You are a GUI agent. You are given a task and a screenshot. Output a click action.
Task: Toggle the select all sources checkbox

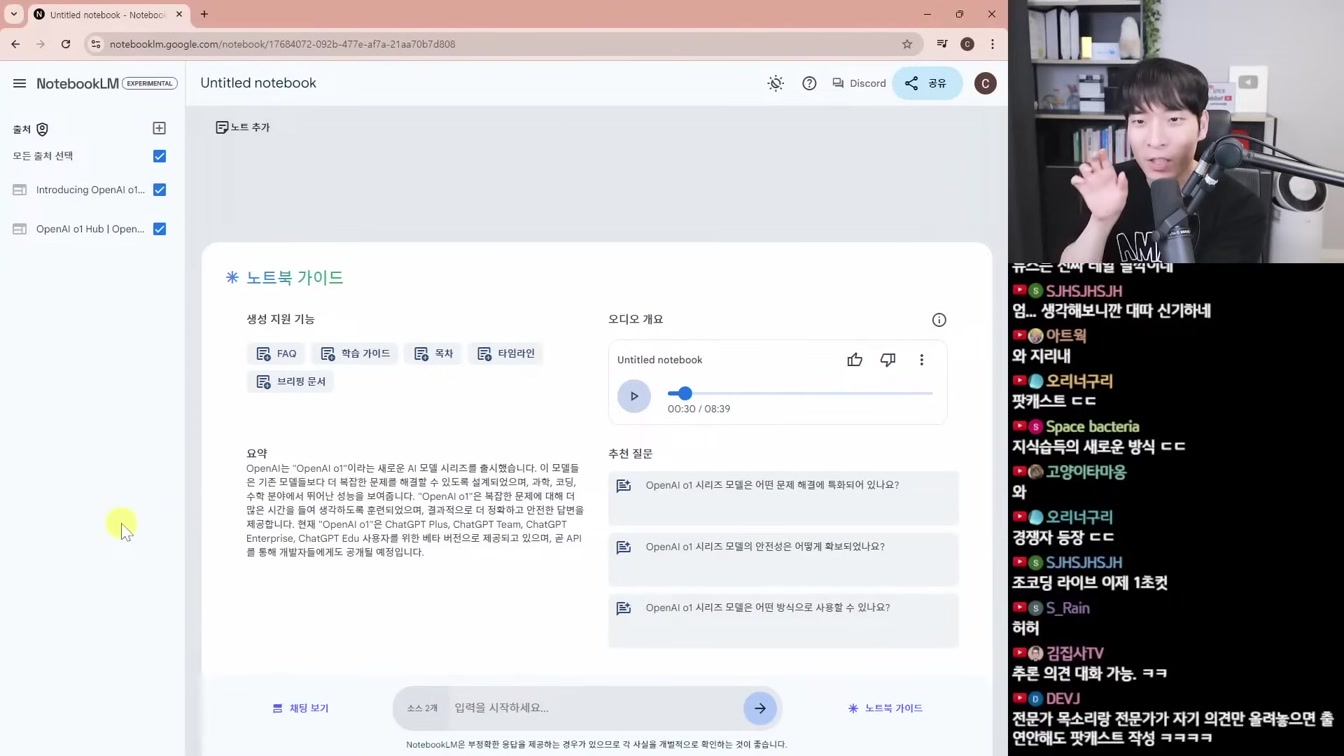coord(159,156)
